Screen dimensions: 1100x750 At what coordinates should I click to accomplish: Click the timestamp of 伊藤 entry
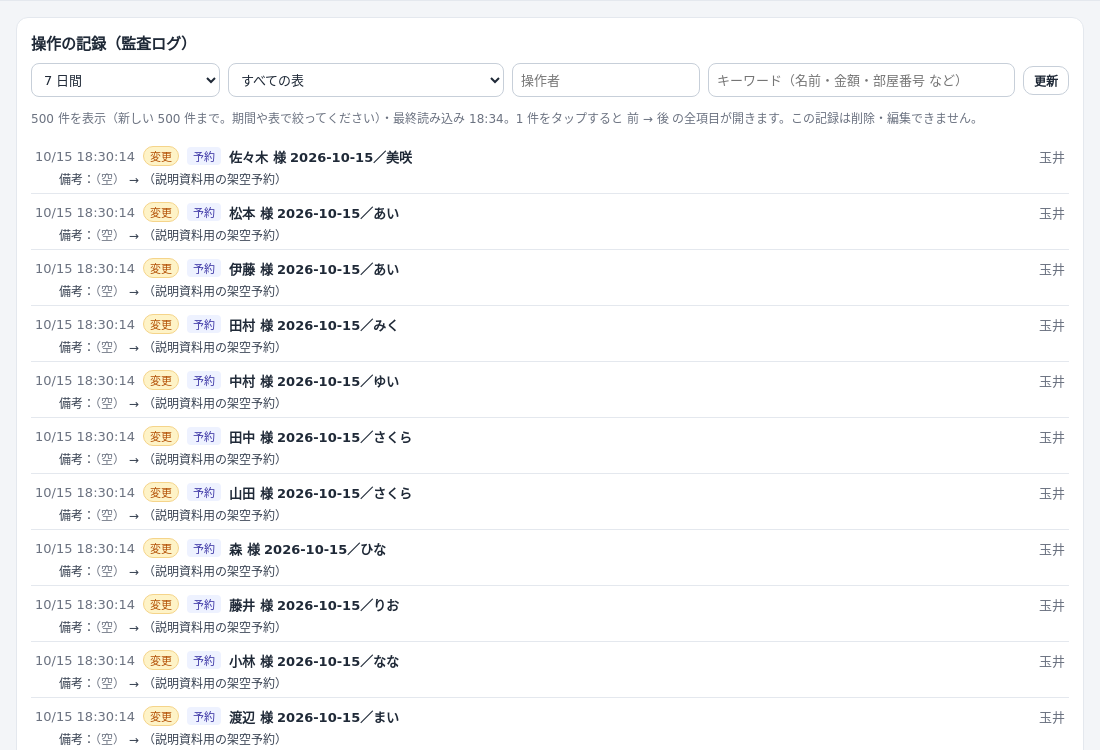tap(85, 269)
